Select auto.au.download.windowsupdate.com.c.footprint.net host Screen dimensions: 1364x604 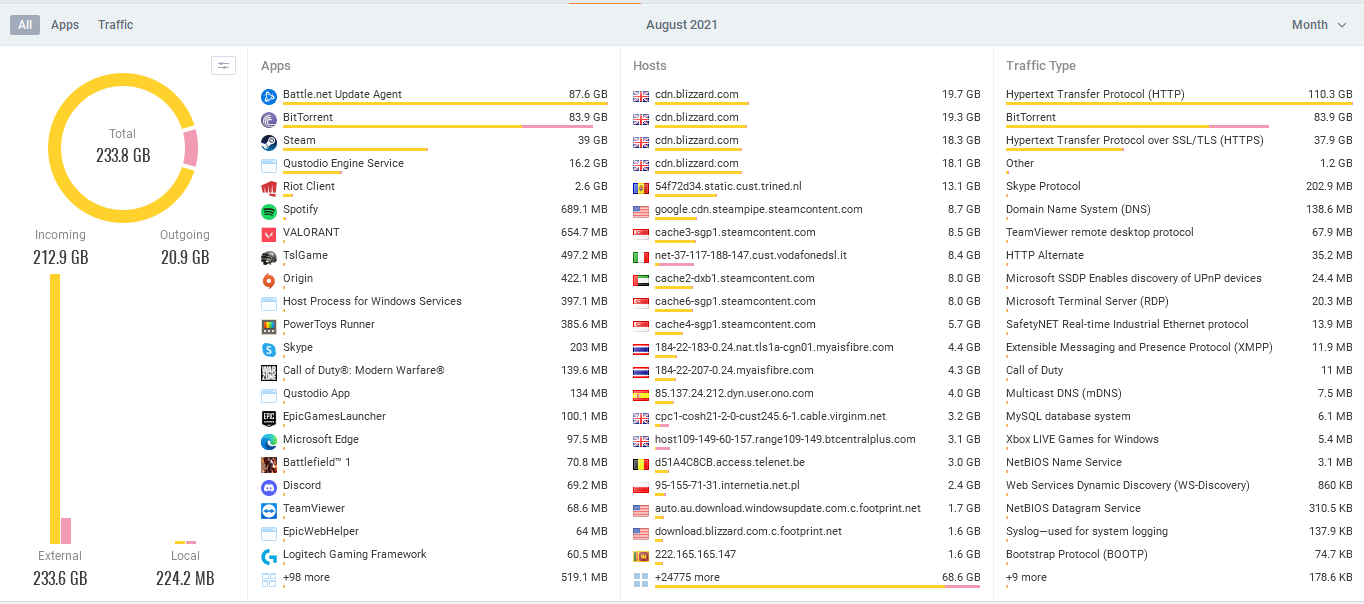pyautogui.click(x=806, y=509)
